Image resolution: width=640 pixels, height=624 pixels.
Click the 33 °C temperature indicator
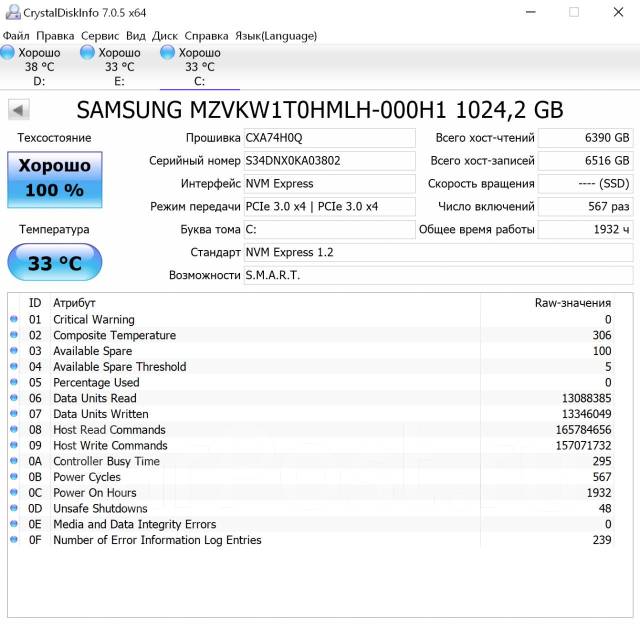coord(54,264)
